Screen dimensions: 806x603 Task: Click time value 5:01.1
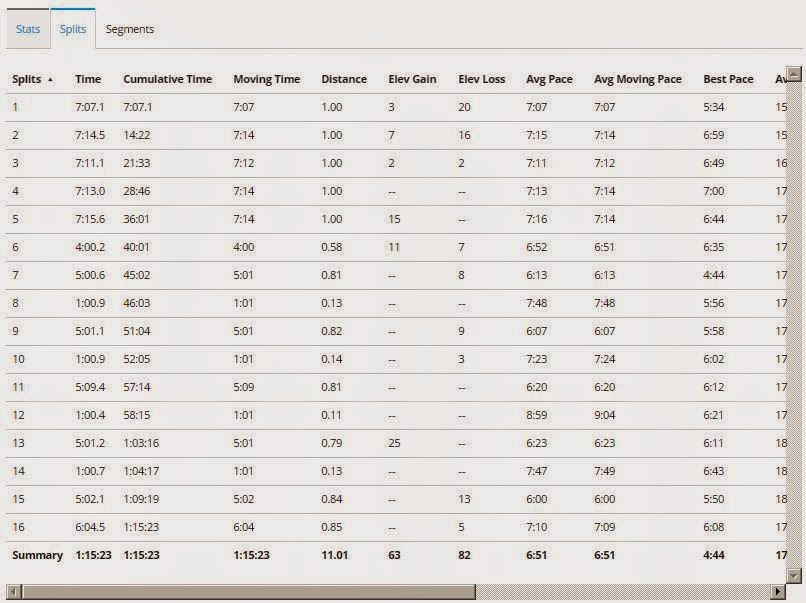pyautogui.click(x=89, y=331)
